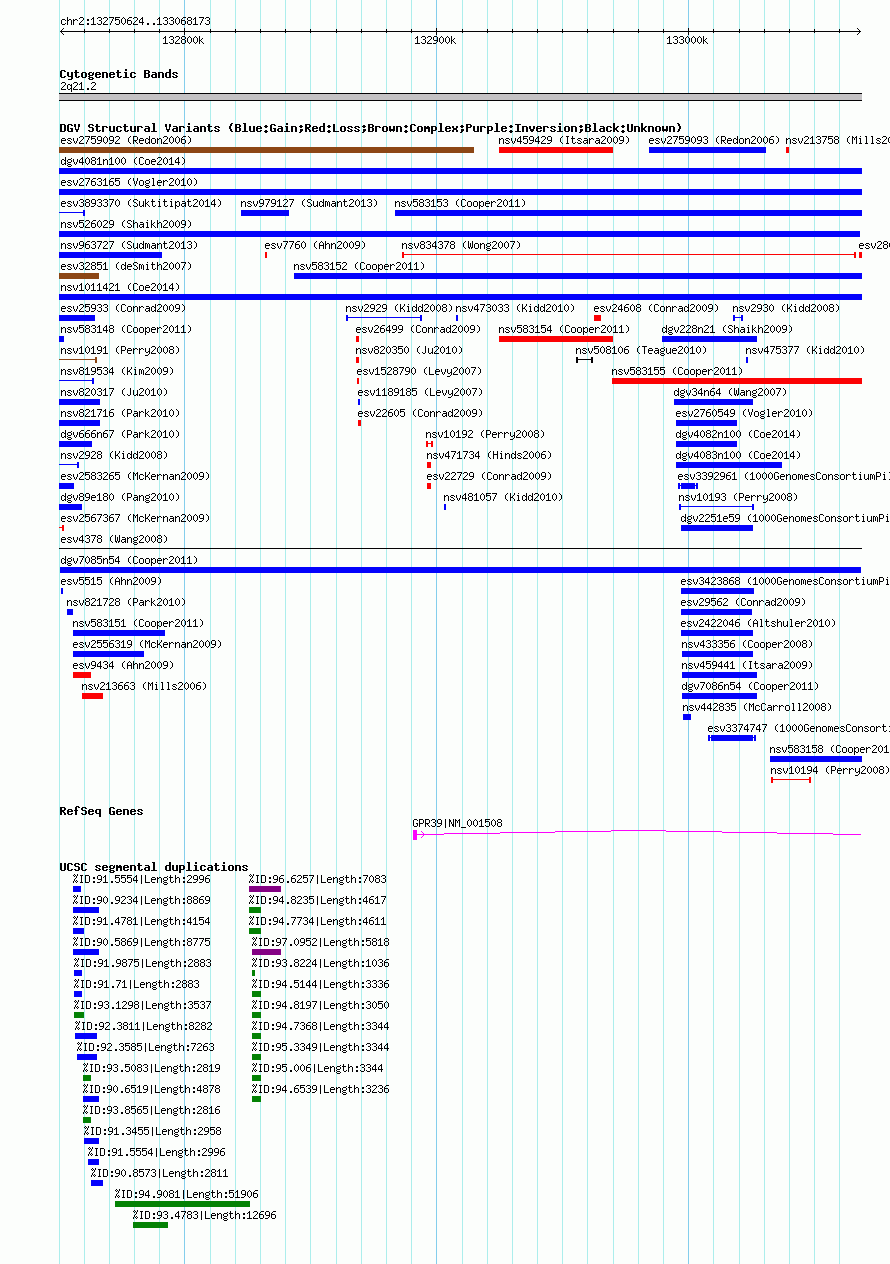Click nsv819534 (Kim2009) label
Viewport: 890px width, 1264px height.
coord(116,371)
